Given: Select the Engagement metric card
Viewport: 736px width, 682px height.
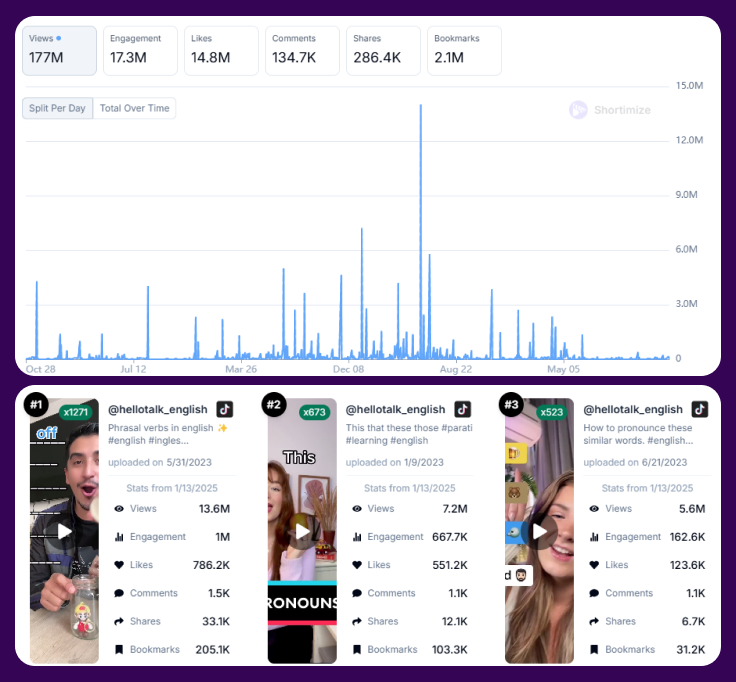Looking at the screenshot, I should pyautogui.click(x=140, y=50).
